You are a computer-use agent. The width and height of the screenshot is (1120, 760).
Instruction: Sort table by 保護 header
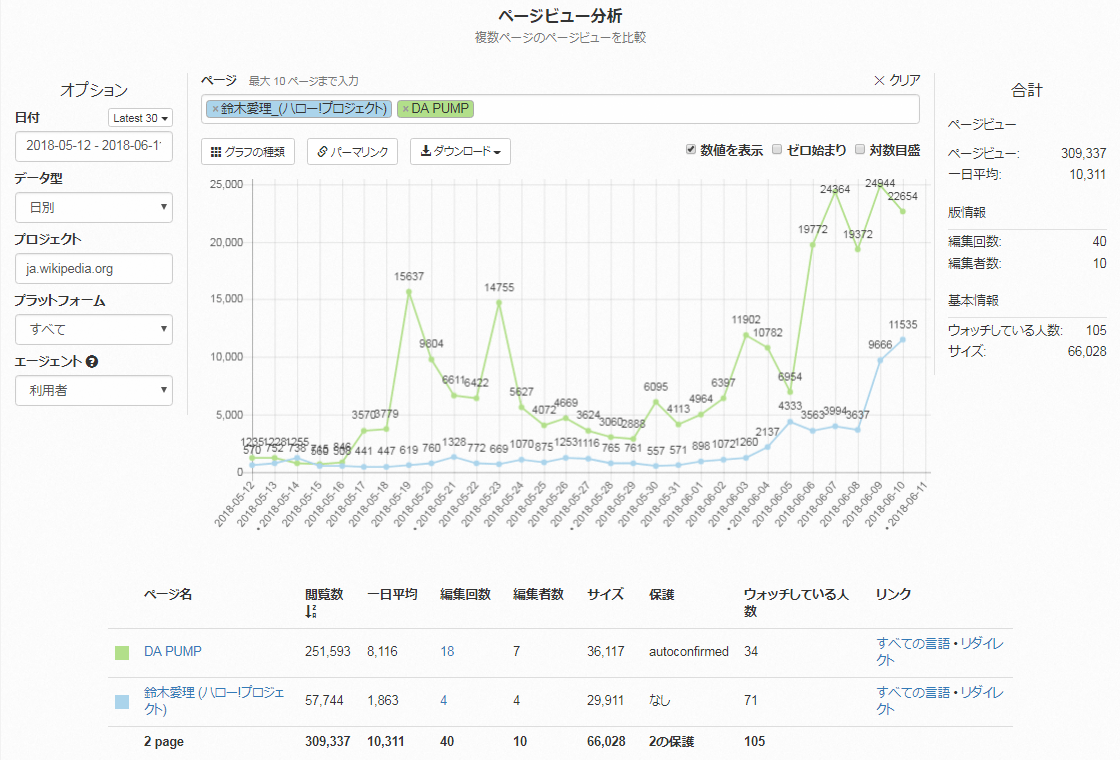[661, 594]
